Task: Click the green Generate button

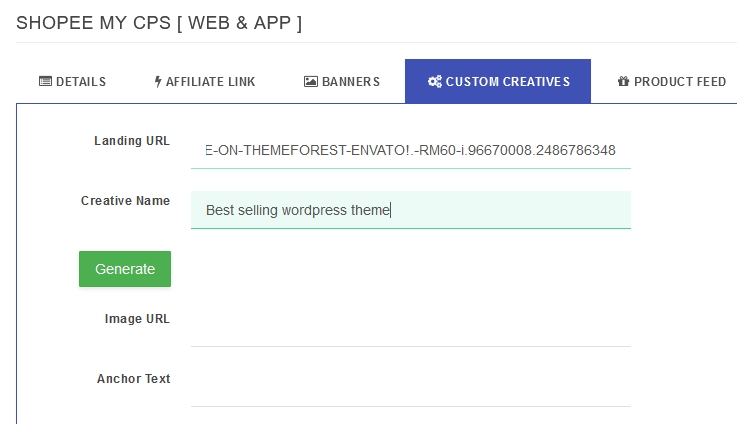Action: [x=125, y=269]
